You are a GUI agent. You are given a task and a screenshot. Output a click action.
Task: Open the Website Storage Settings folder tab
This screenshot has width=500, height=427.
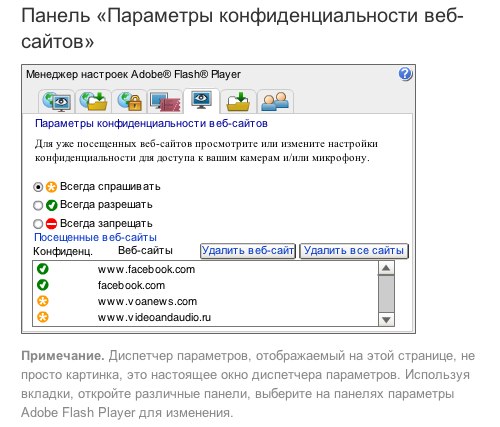point(238,101)
